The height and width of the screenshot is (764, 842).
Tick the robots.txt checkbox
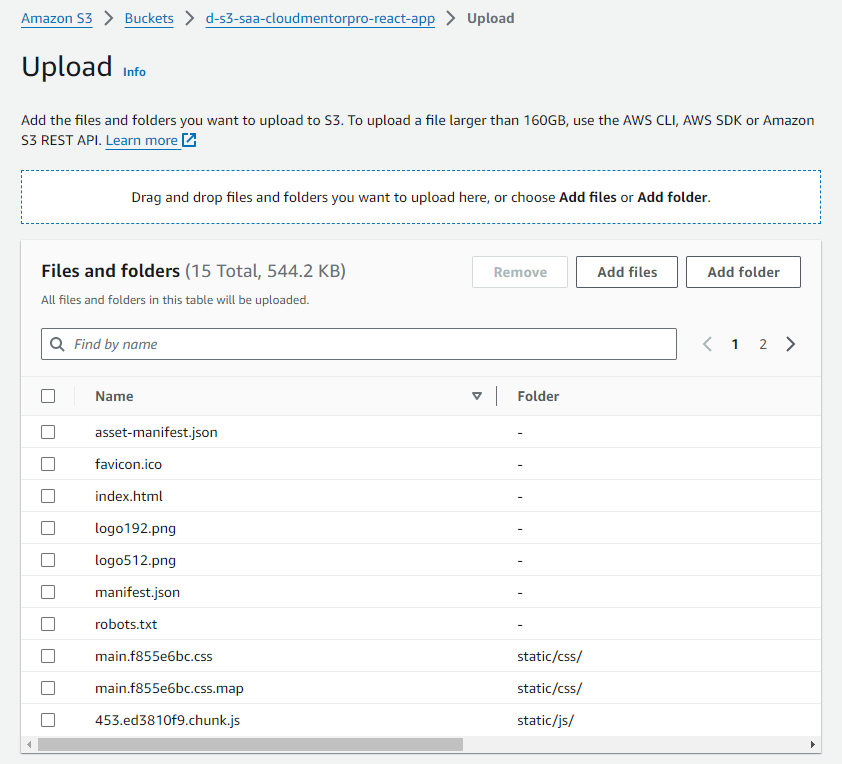48,624
